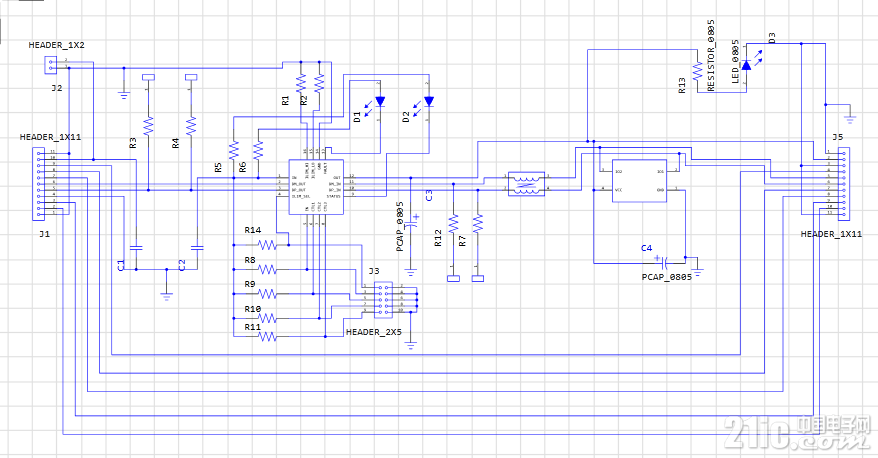Viewport: 878px width, 458px height.
Task: Click the HEADER_2X5 value label
Action: 373,332
